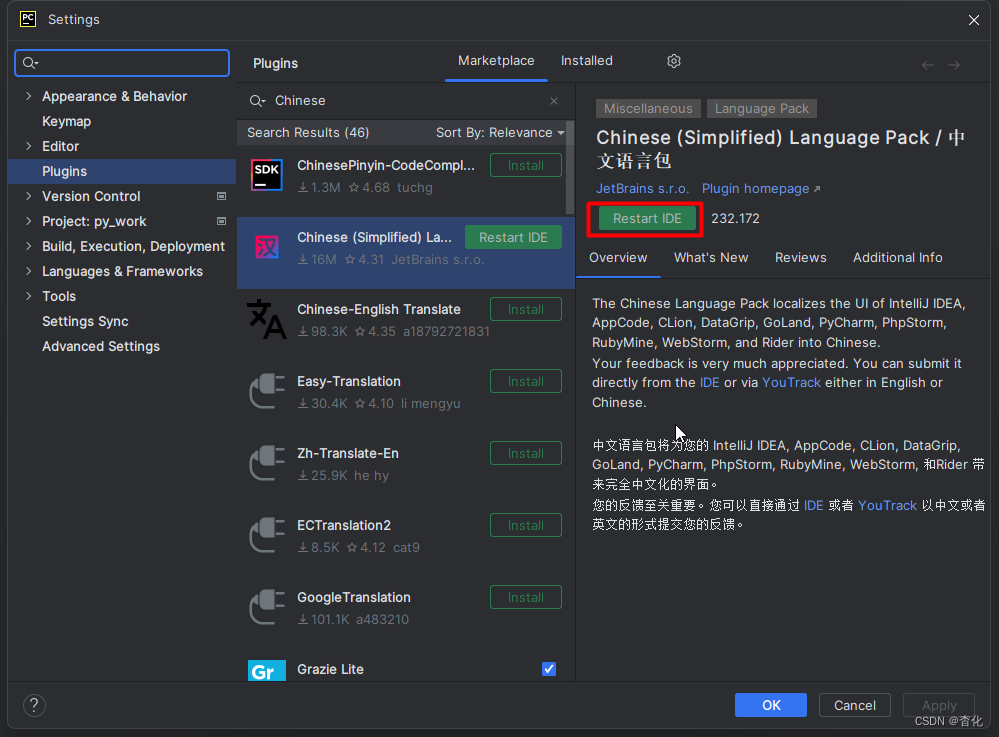Viewport: 999px width, 737px height.
Task: Click Restart IDE in plugin details pane
Action: tap(647, 218)
